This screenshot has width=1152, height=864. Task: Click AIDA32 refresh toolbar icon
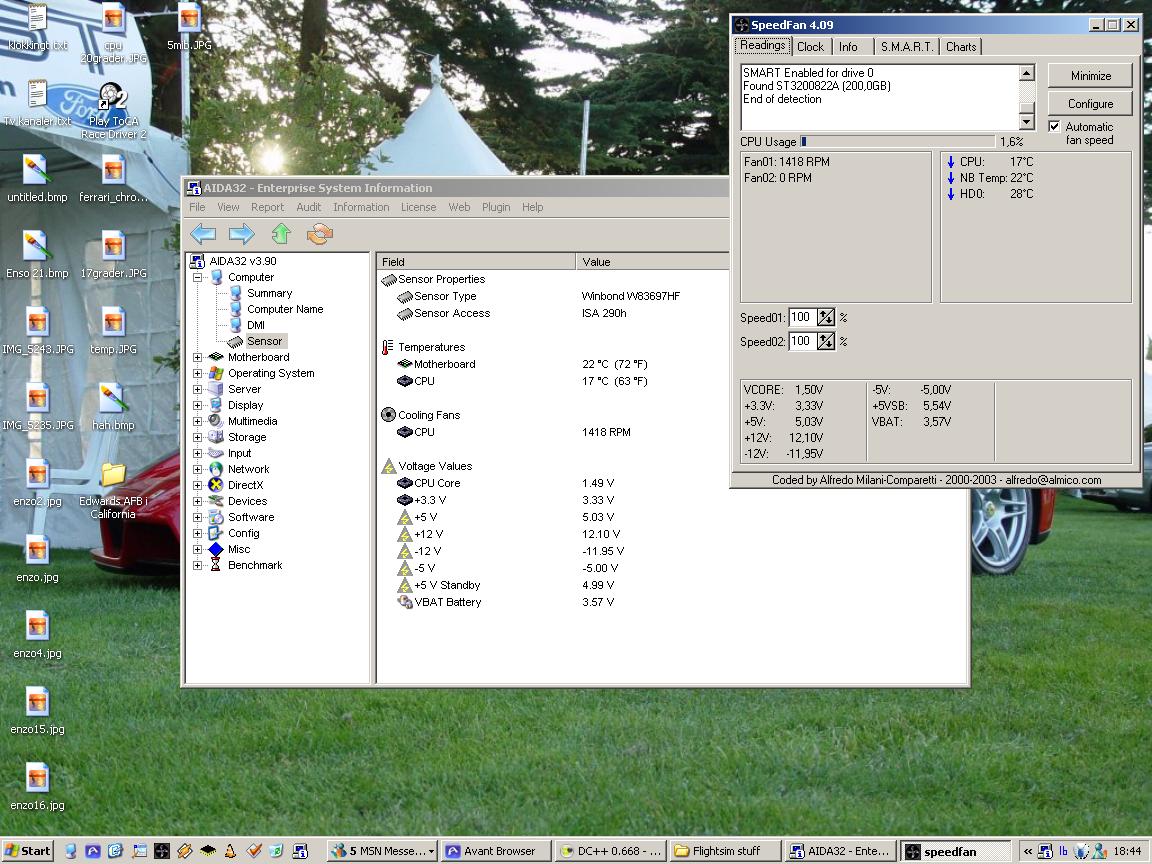coord(320,234)
